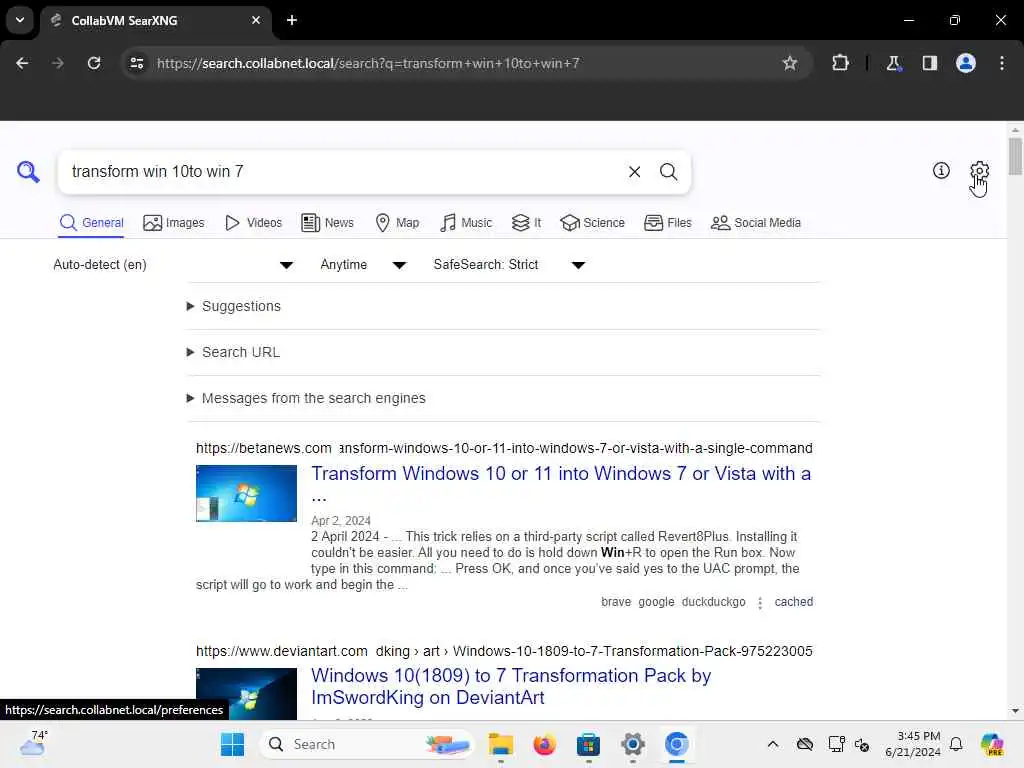Click the SearXNG logo magnifier
This screenshot has width=1024, height=768.
coord(27,172)
